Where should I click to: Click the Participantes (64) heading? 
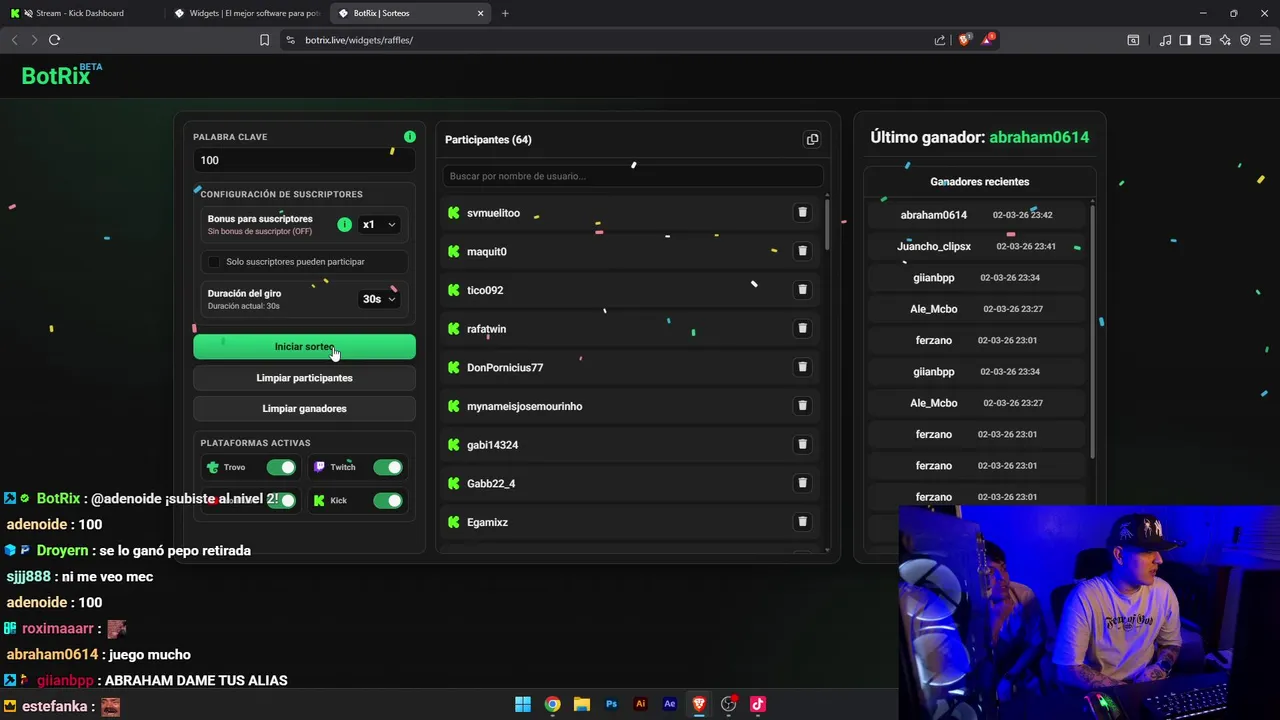tap(488, 140)
